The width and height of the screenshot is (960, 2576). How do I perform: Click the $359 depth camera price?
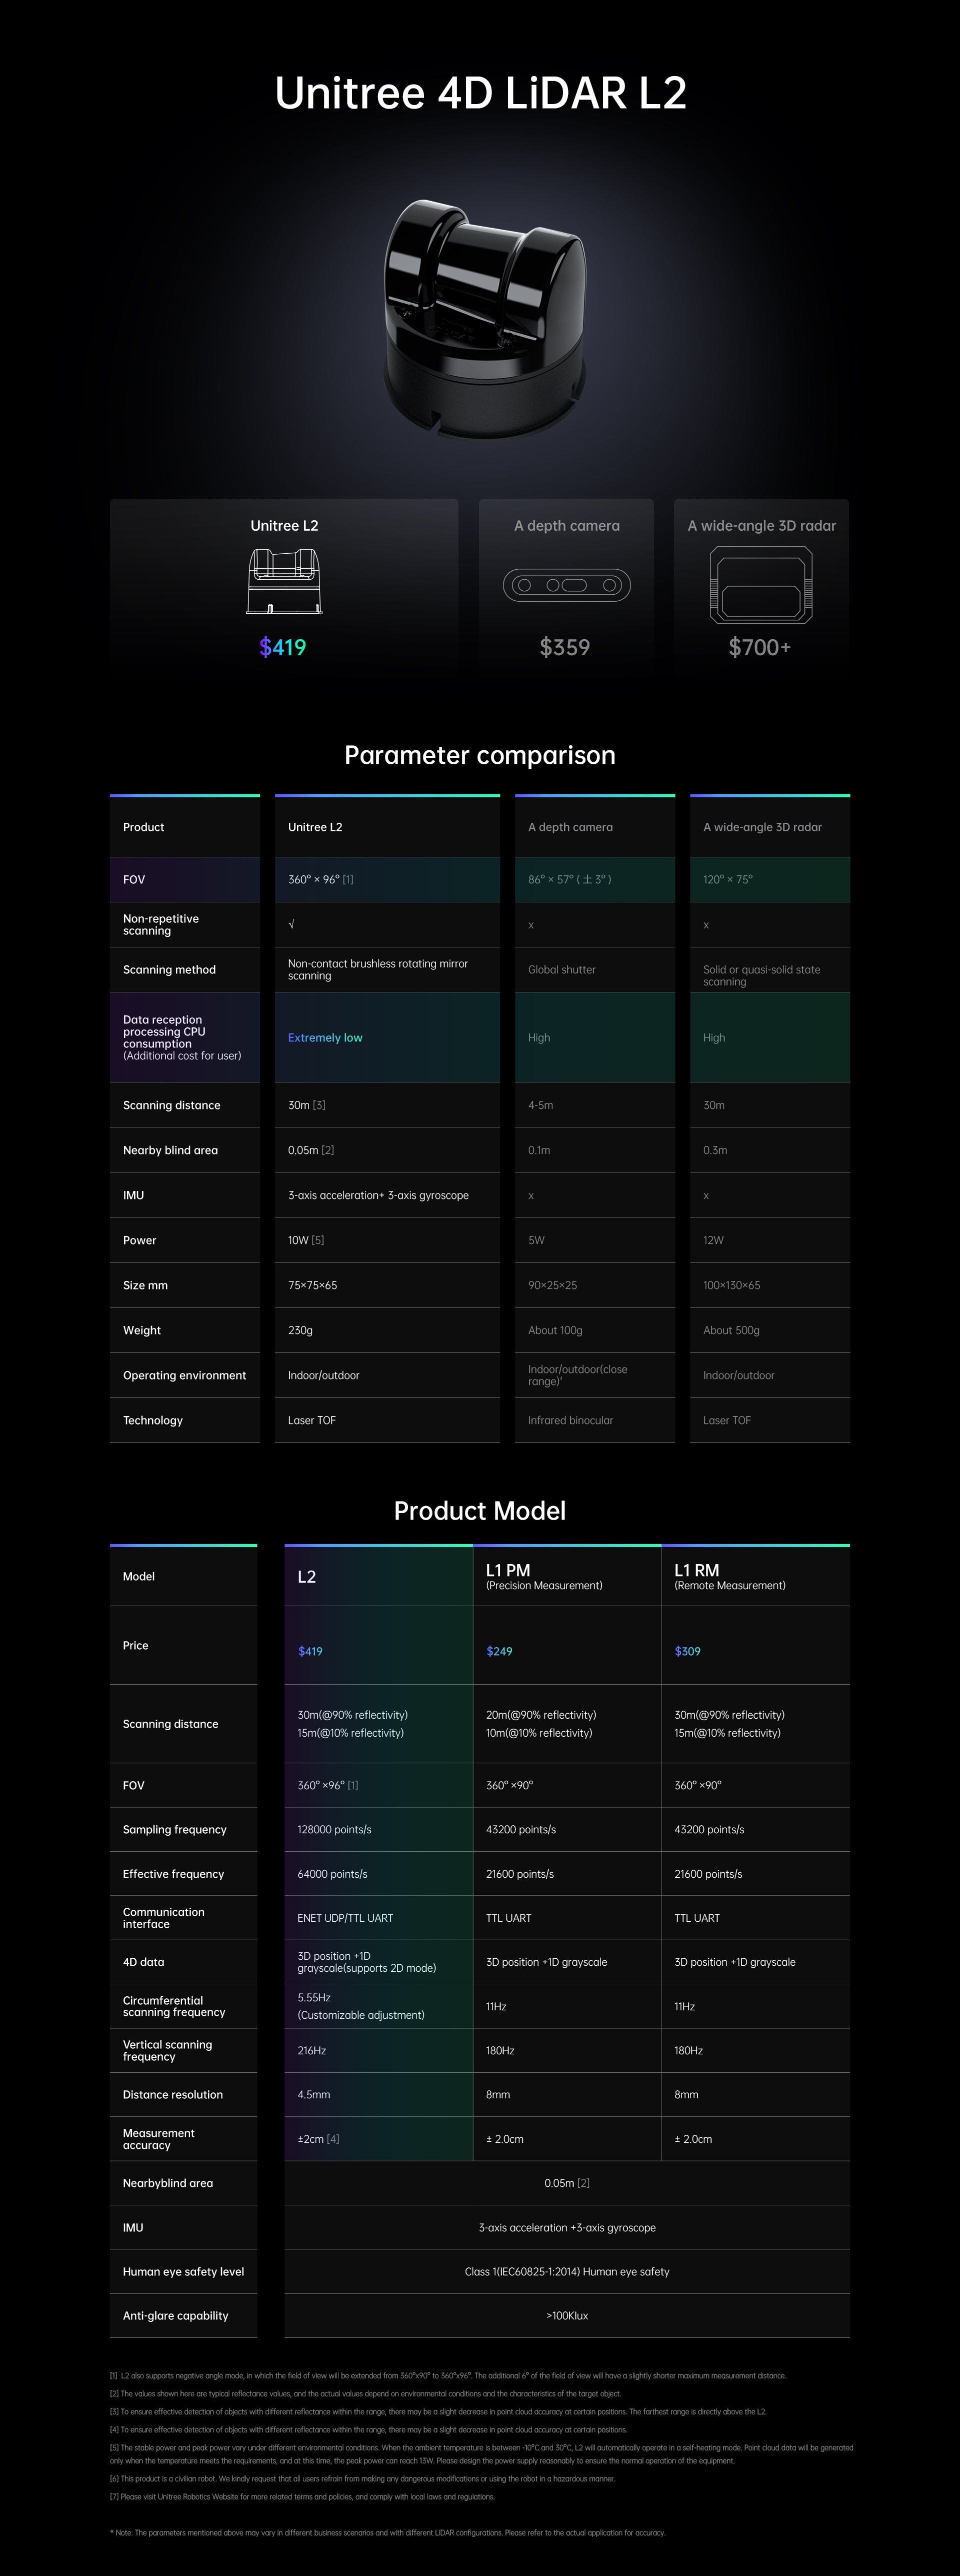[x=565, y=647]
